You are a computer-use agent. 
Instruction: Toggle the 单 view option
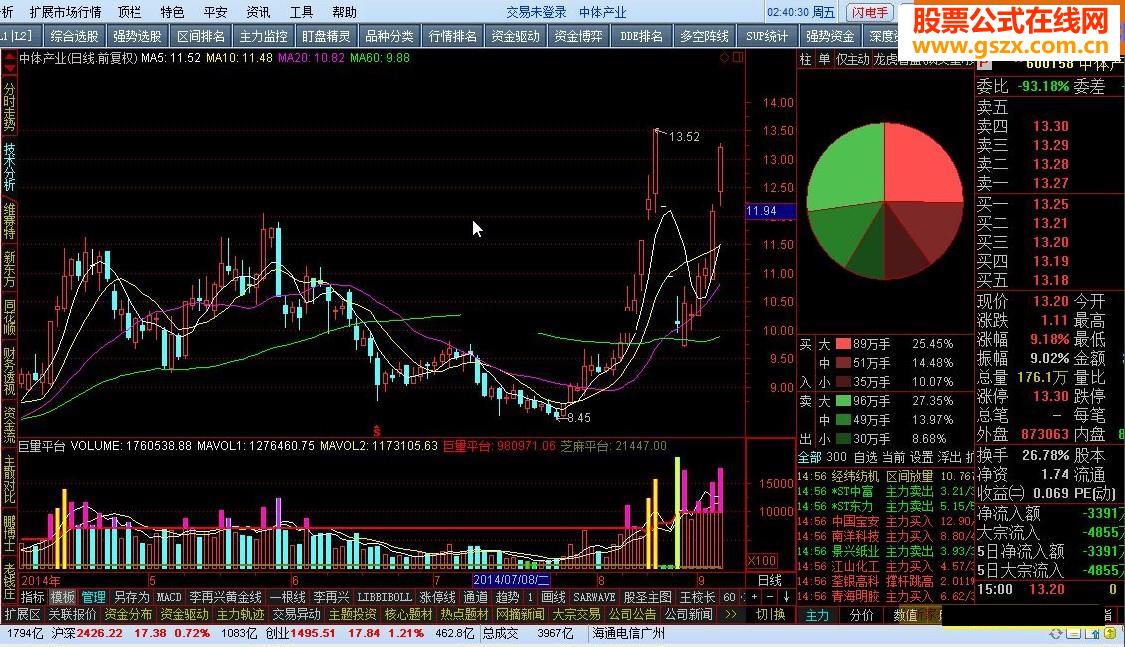pos(824,60)
